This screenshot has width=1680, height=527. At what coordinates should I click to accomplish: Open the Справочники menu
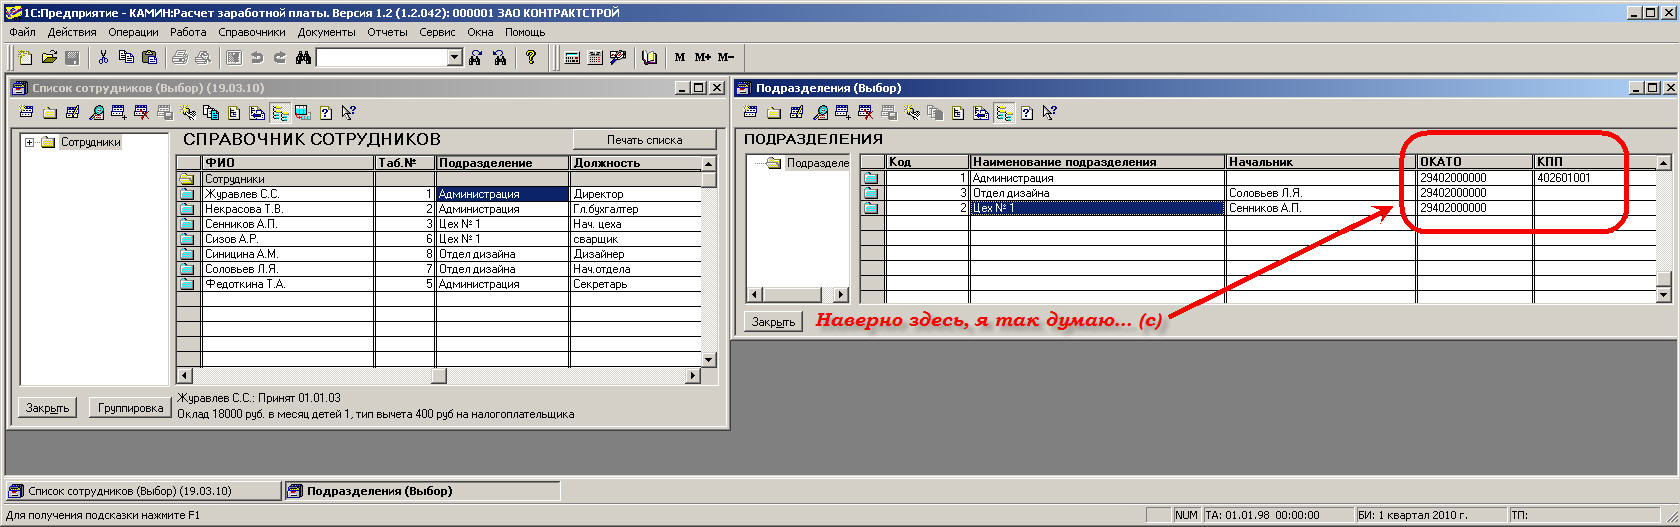251,32
